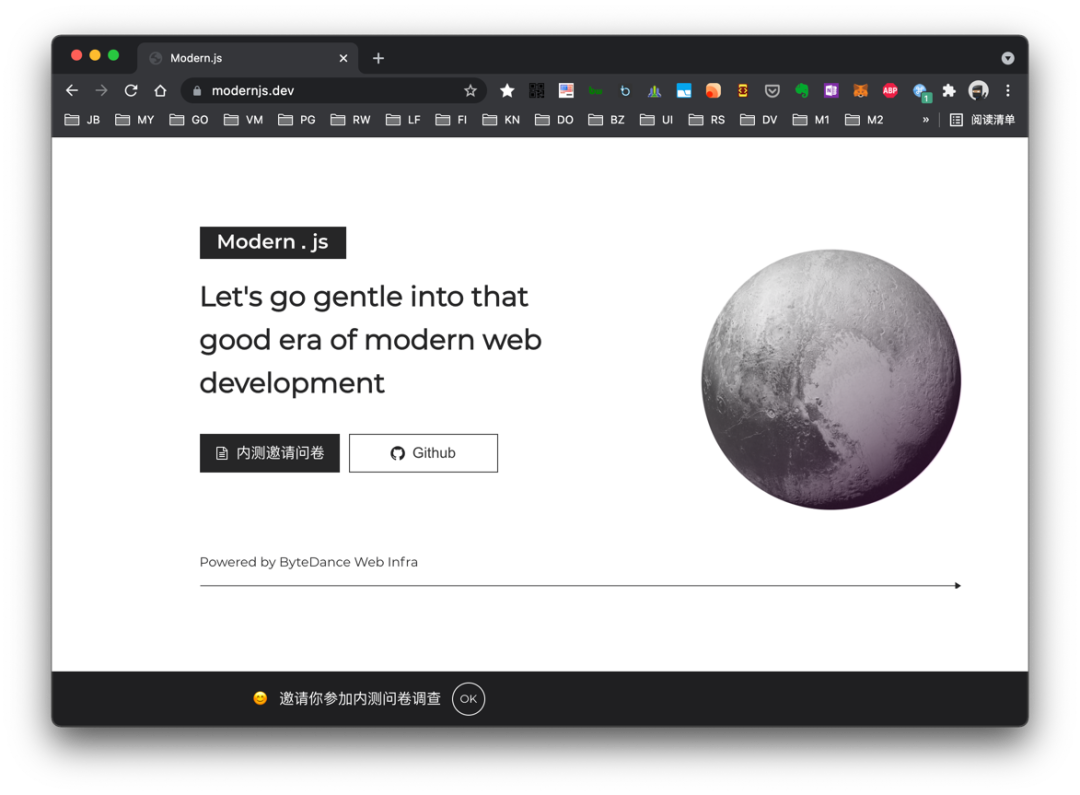This screenshot has height=795, width=1080.
Task: Click the OK button in the banner
Action: [468, 699]
